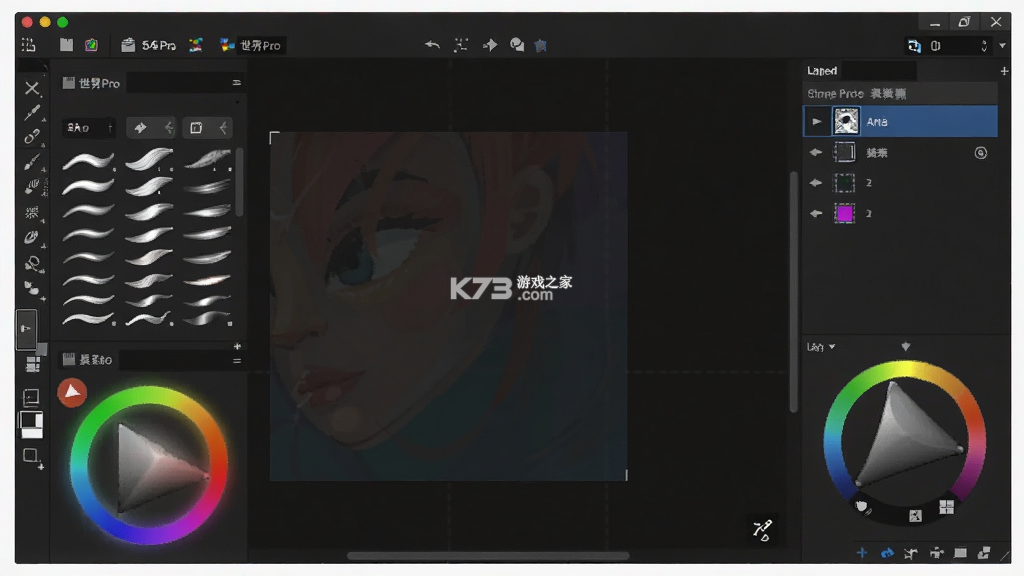
Task: Open the color panel options menu icon
Action: pyautogui.click(x=237, y=360)
